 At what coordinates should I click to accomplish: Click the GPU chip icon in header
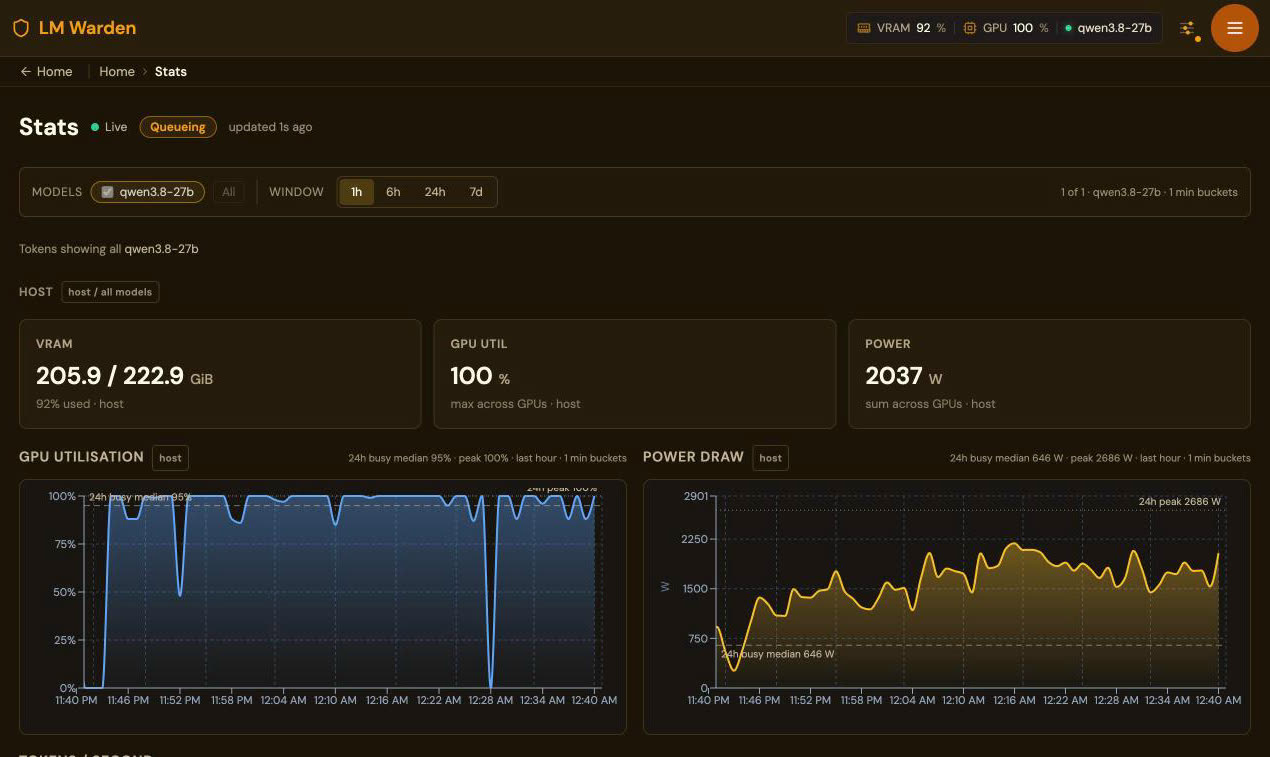pyautogui.click(x=970, y=28)
